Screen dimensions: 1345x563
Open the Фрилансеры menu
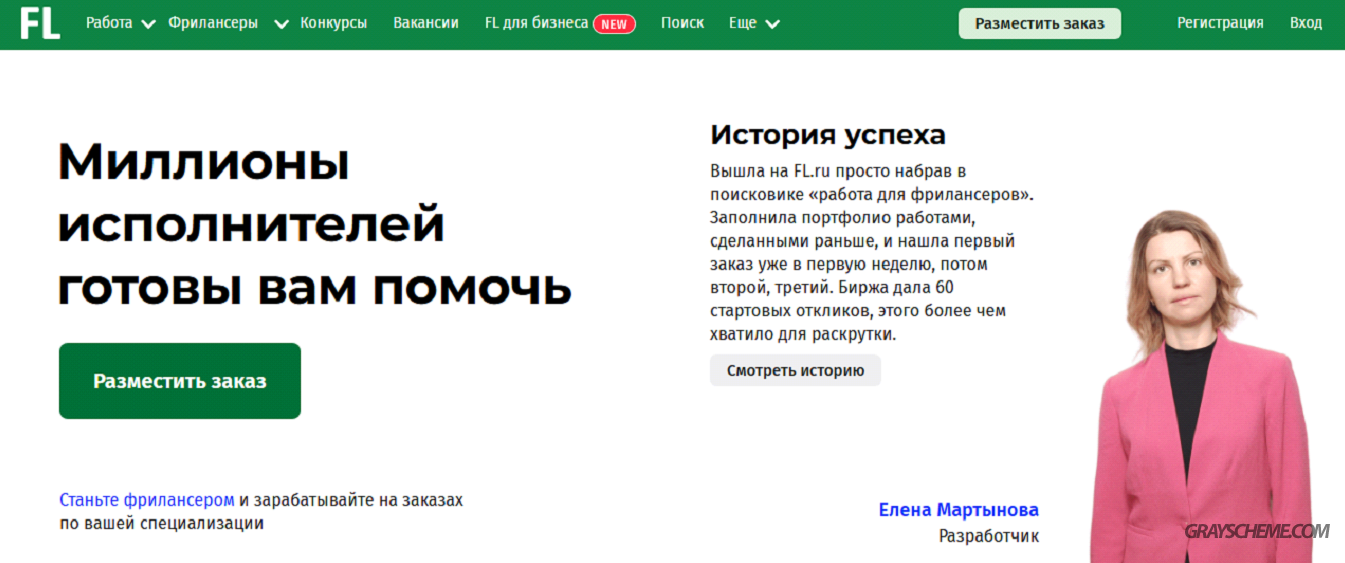pos(213,23)
